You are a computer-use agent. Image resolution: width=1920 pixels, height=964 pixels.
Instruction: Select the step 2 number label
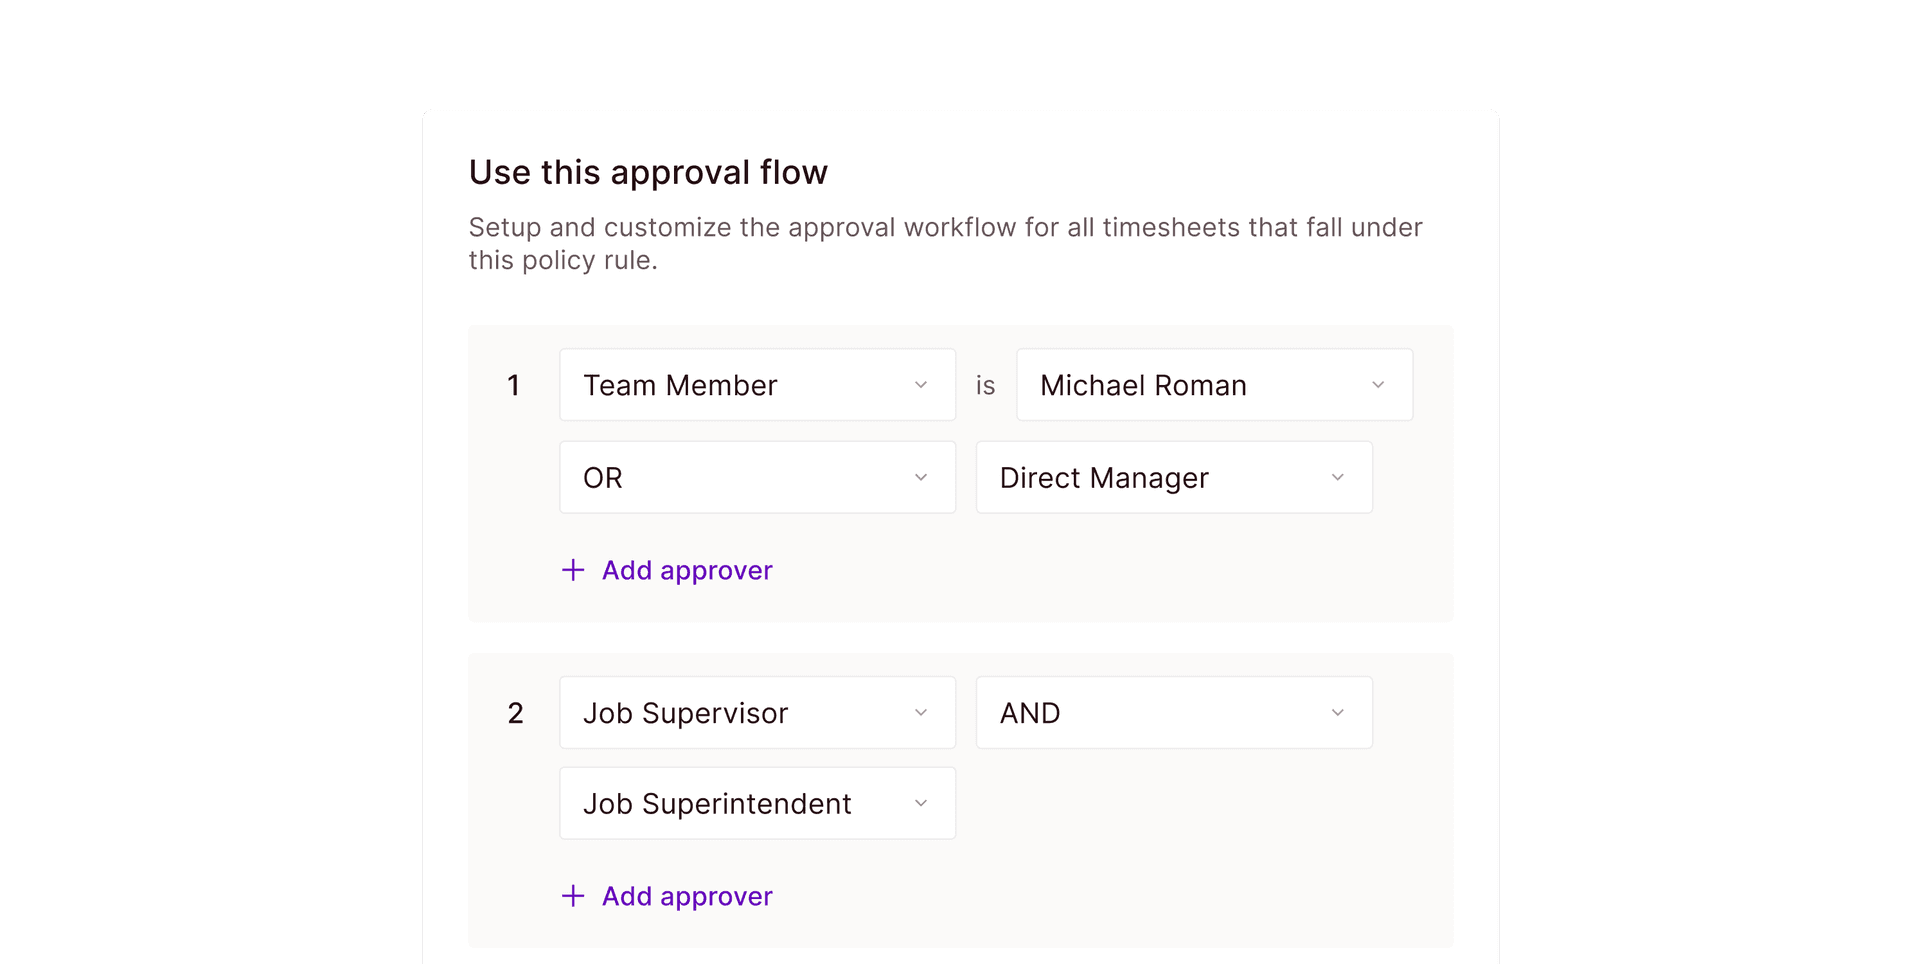click(515, 712)
